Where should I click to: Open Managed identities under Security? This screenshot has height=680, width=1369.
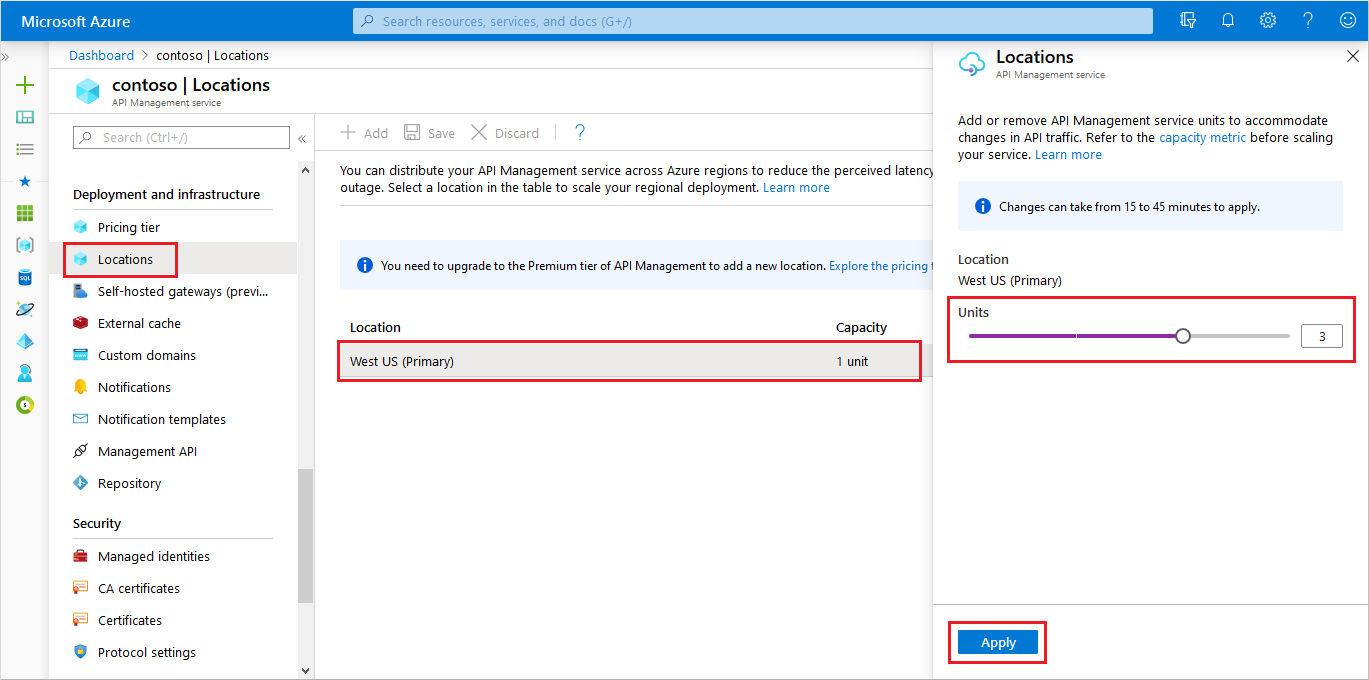(x=153, y=555)
